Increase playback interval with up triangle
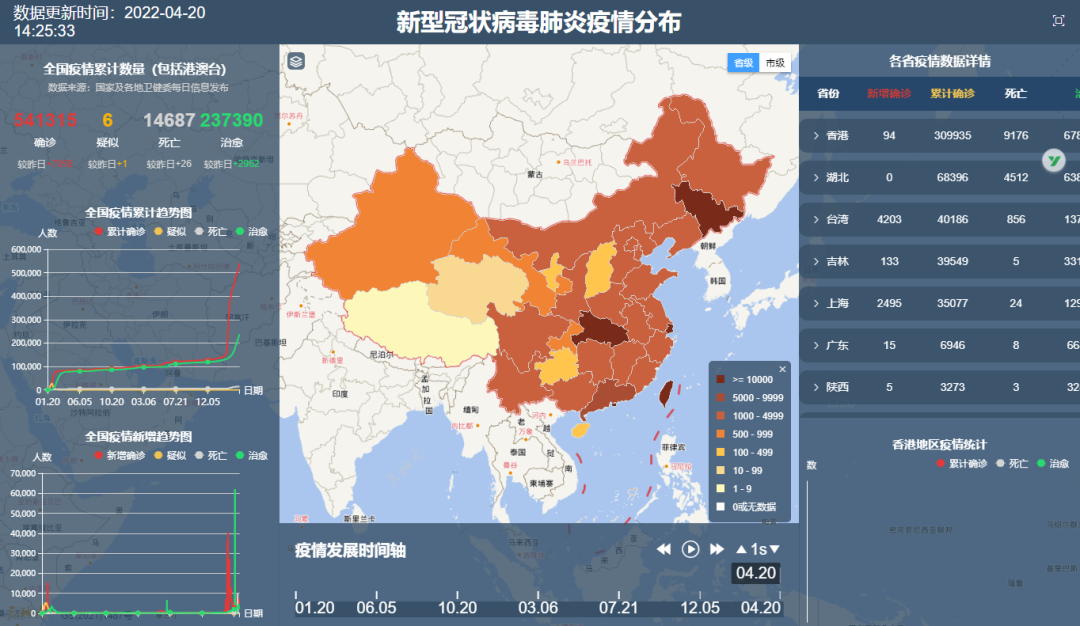This screenshot has height=626, width=1080. click(x=741, y=549)
